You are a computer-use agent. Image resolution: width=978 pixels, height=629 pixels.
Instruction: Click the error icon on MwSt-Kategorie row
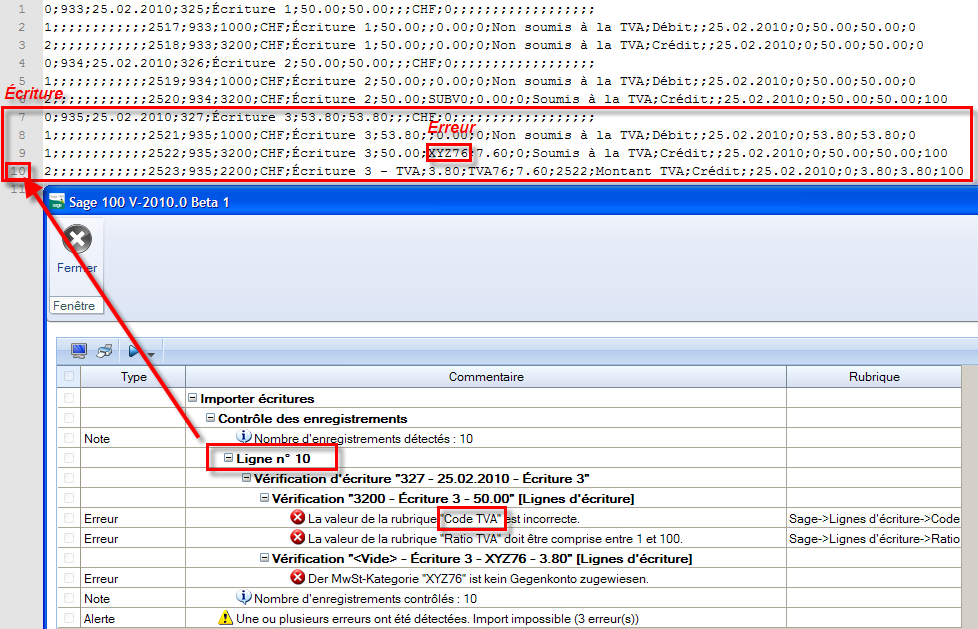(298, 577)
